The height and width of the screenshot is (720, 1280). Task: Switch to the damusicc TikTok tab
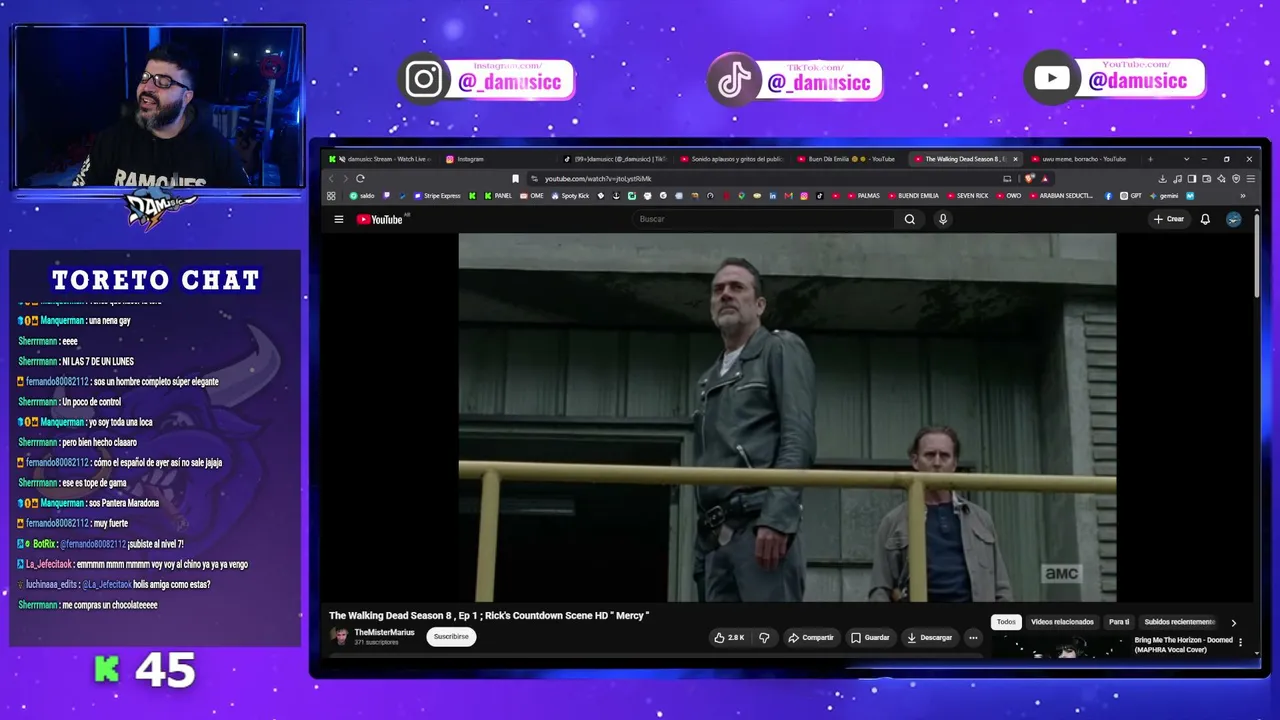point(614,159)
